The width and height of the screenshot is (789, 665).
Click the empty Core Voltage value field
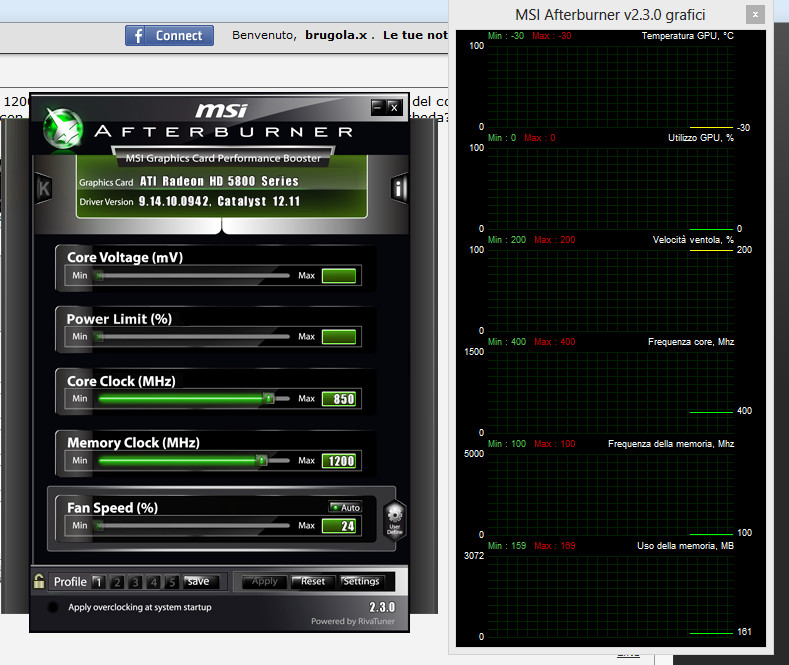pos(339,276)
